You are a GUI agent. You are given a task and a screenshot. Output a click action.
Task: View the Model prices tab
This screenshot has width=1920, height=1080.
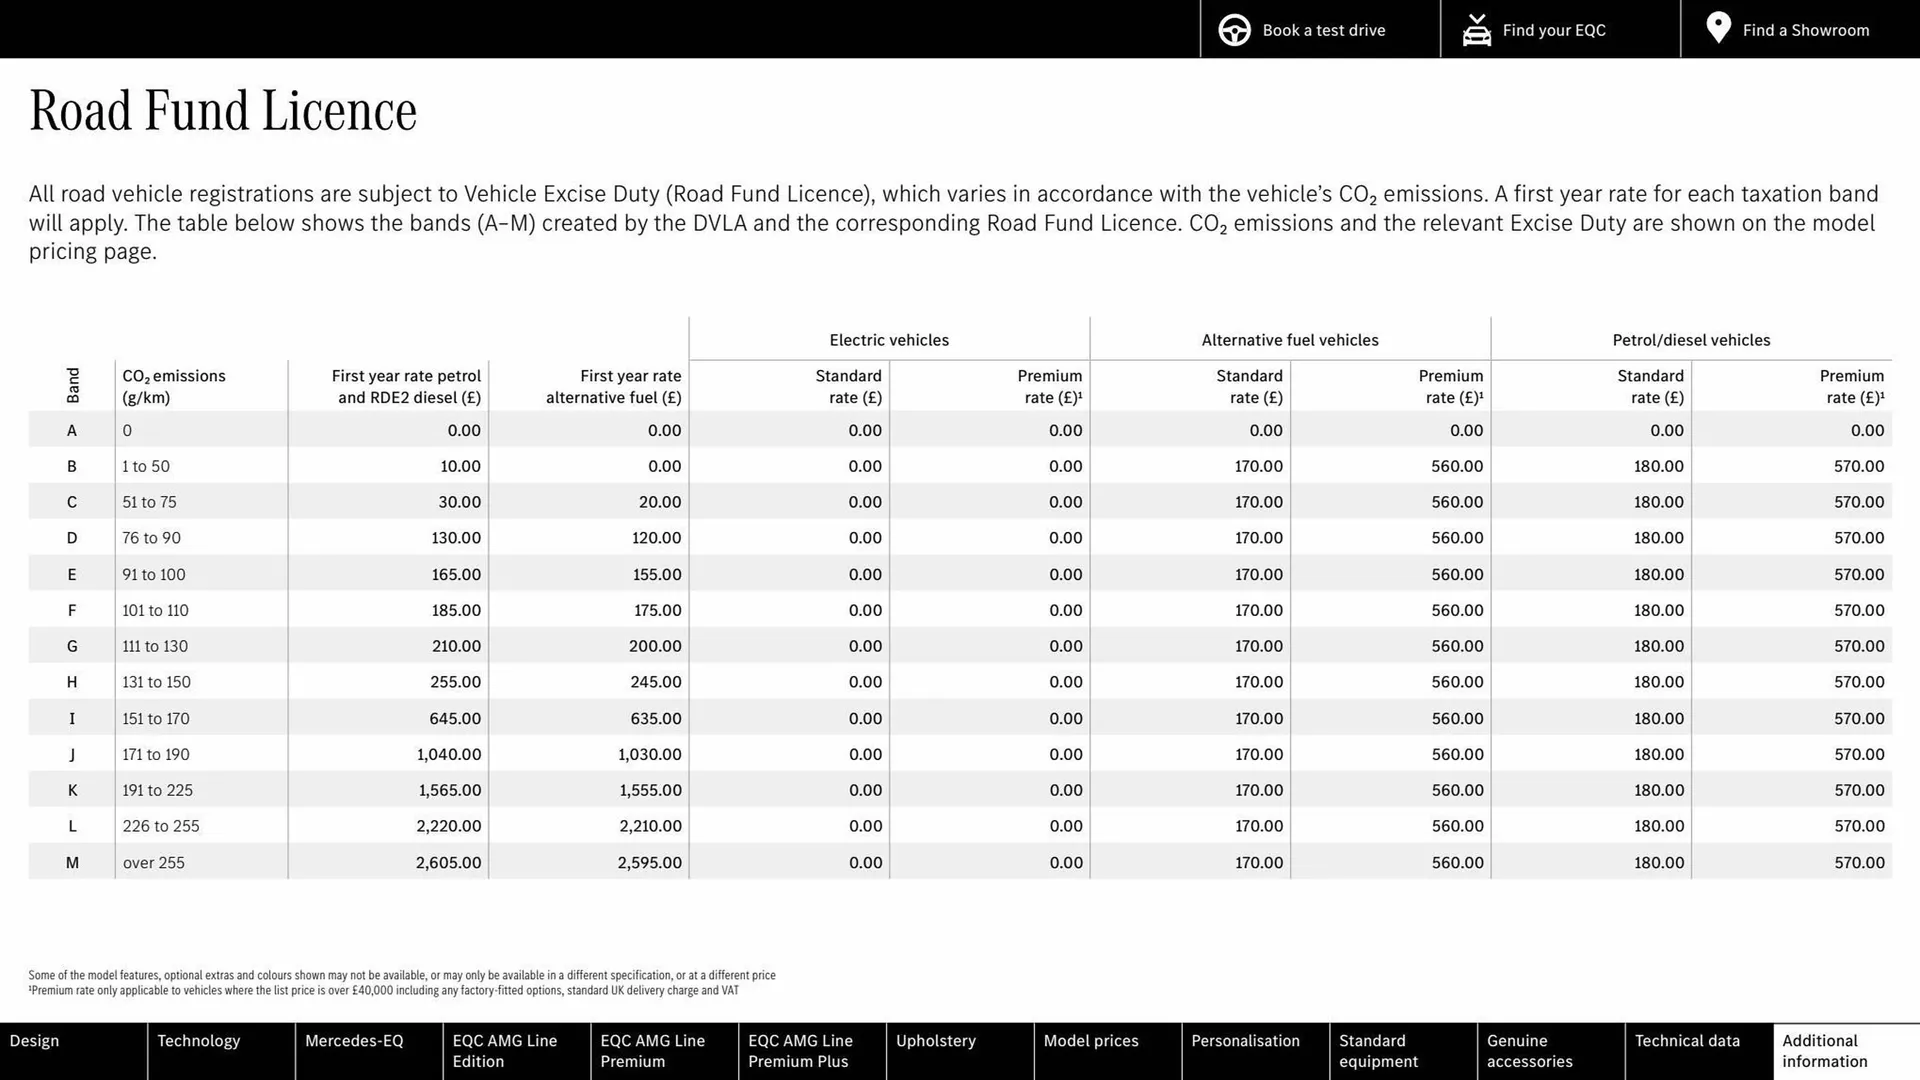click(1106, 1051)
